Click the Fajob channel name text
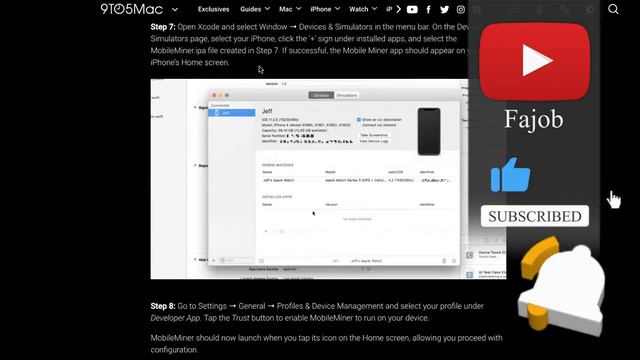This screenshot has width=640, height=360. coord(534,119)
